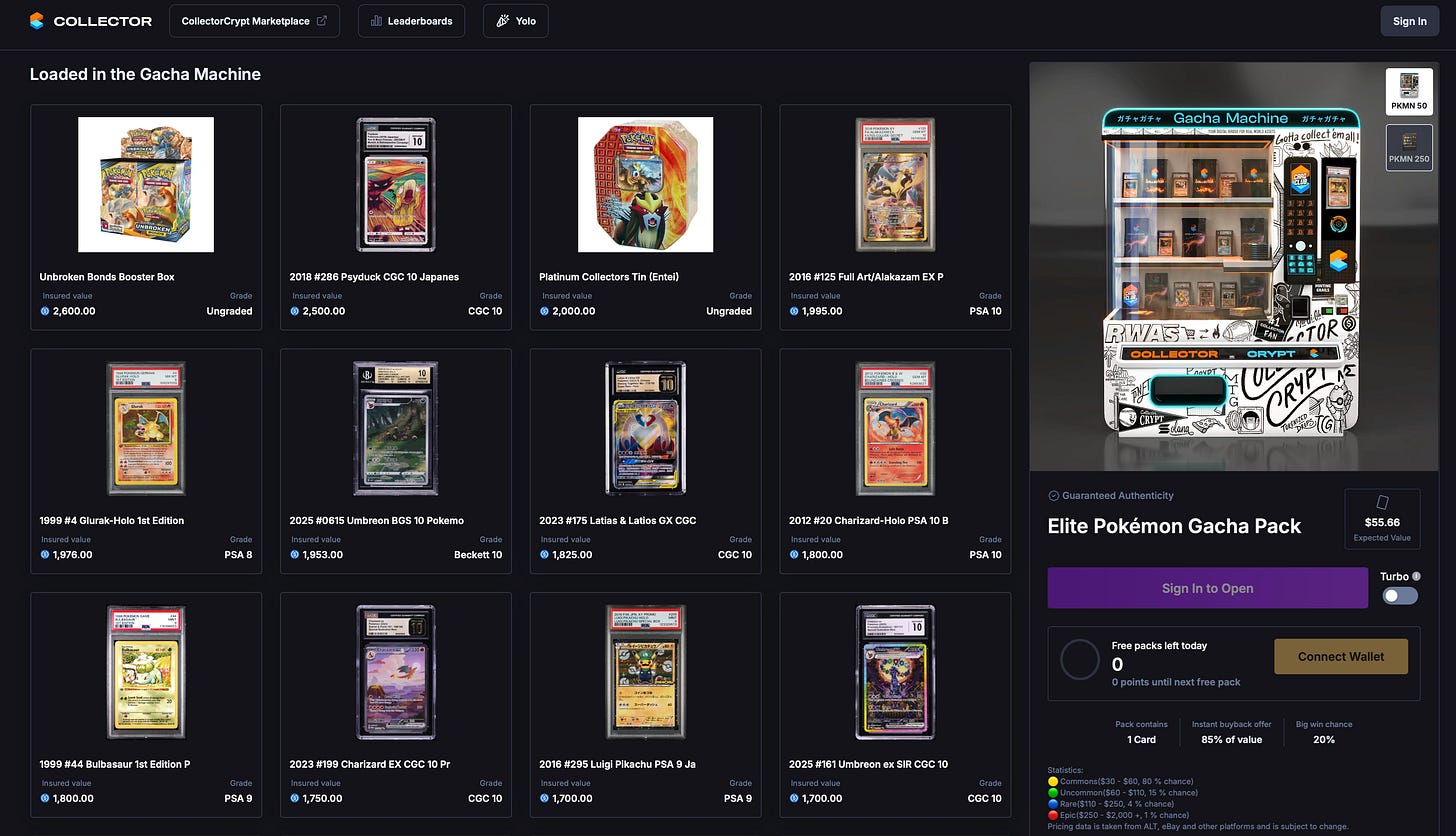
Task: Click the coin icon next to 1,995.00
Action: 794,311
